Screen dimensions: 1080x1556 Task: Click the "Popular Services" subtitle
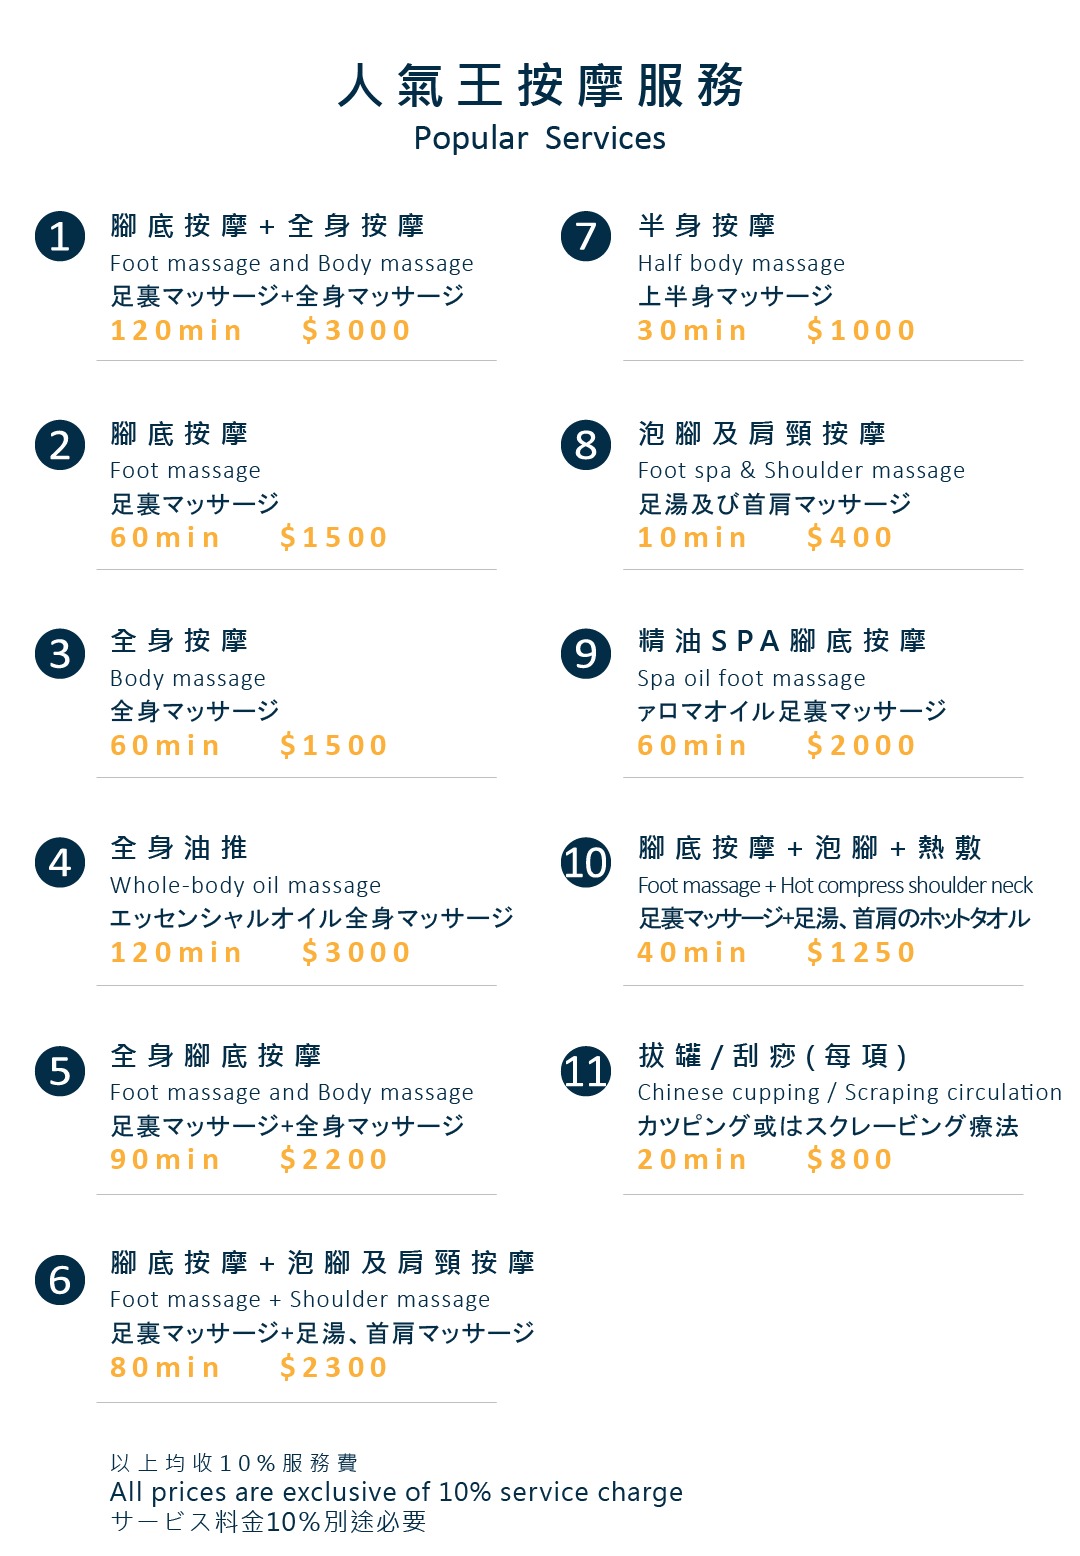pyautogui.click(x=539, y=138)
